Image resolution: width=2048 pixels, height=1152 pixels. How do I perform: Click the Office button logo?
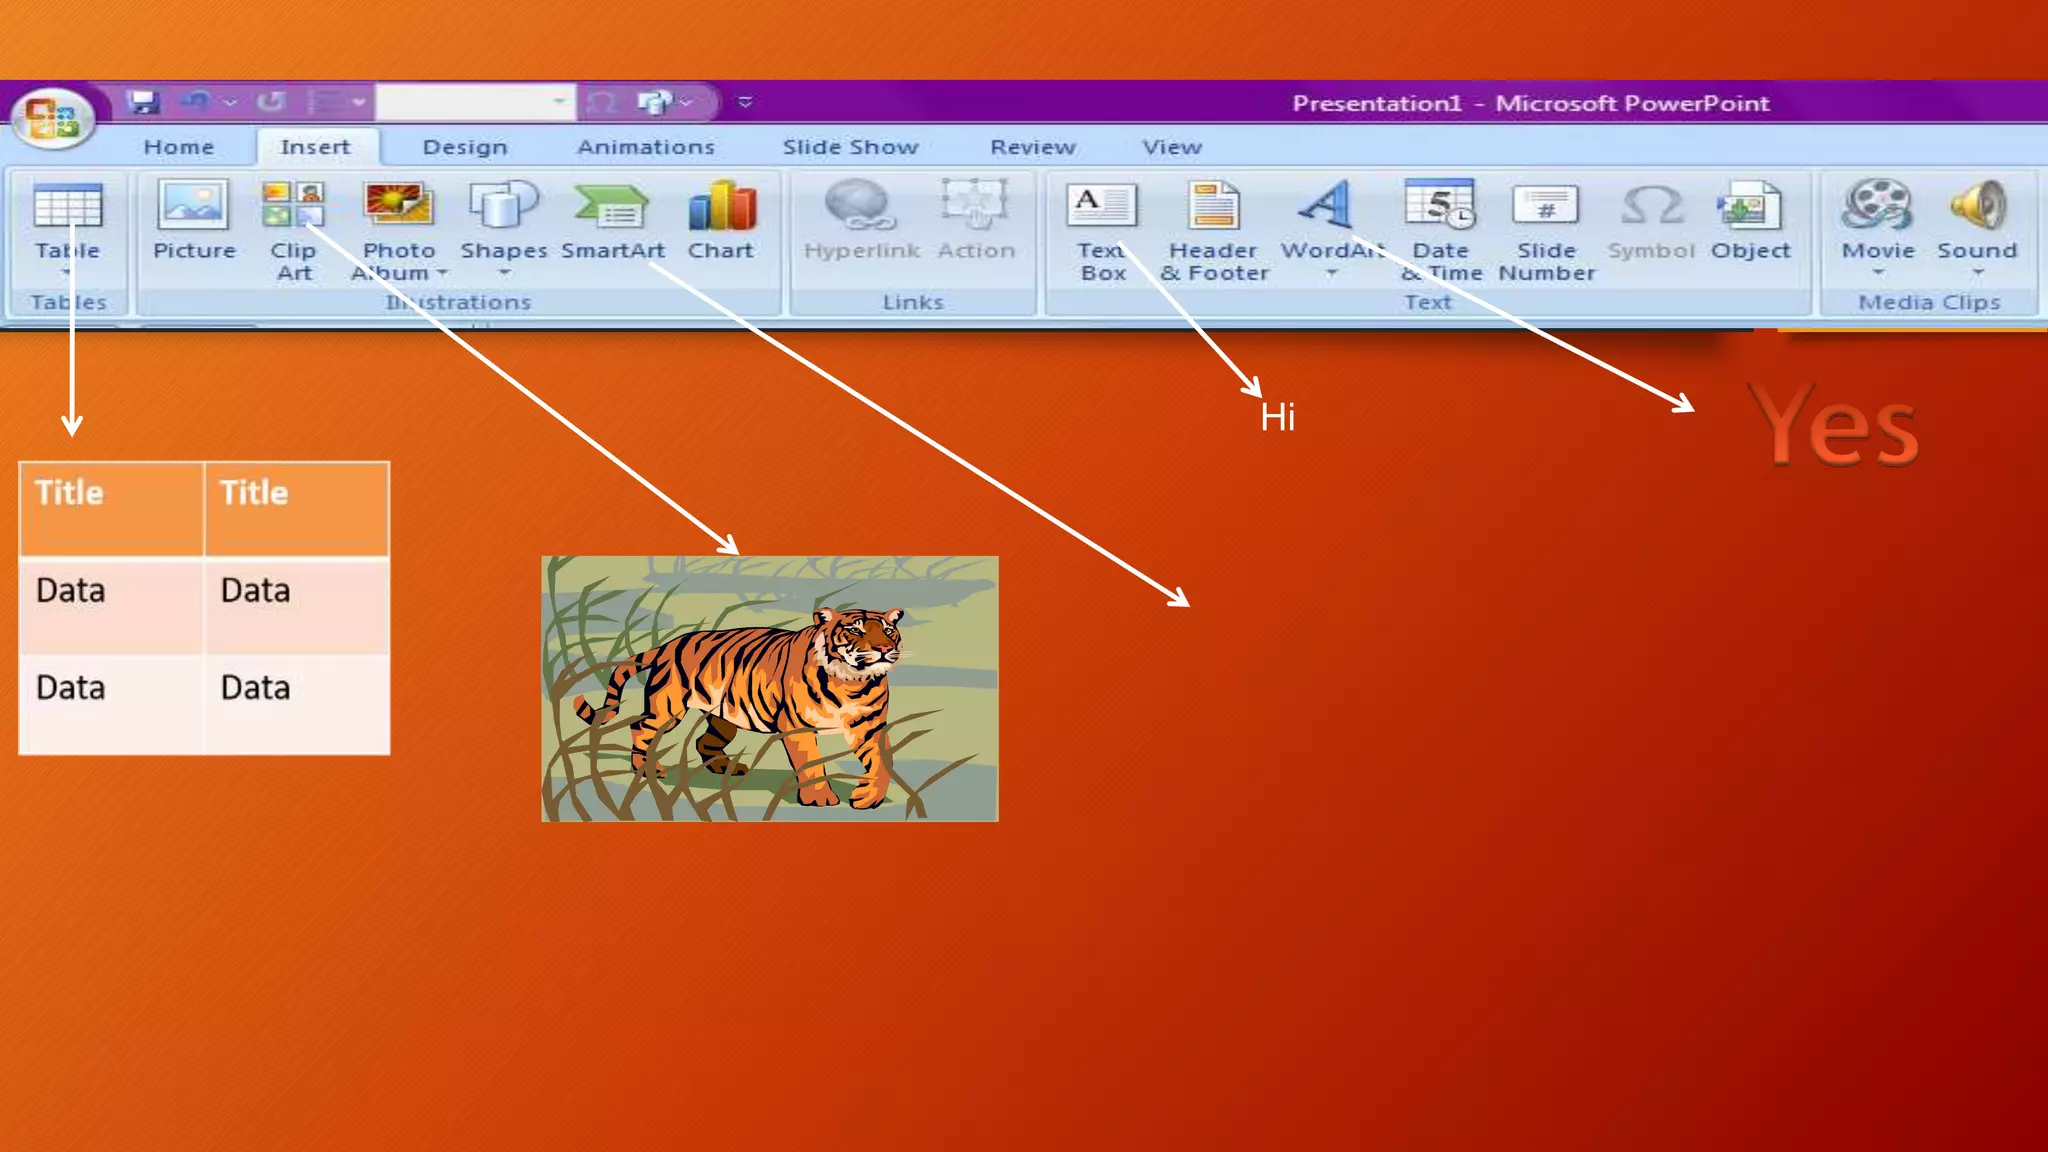point(52,119)
